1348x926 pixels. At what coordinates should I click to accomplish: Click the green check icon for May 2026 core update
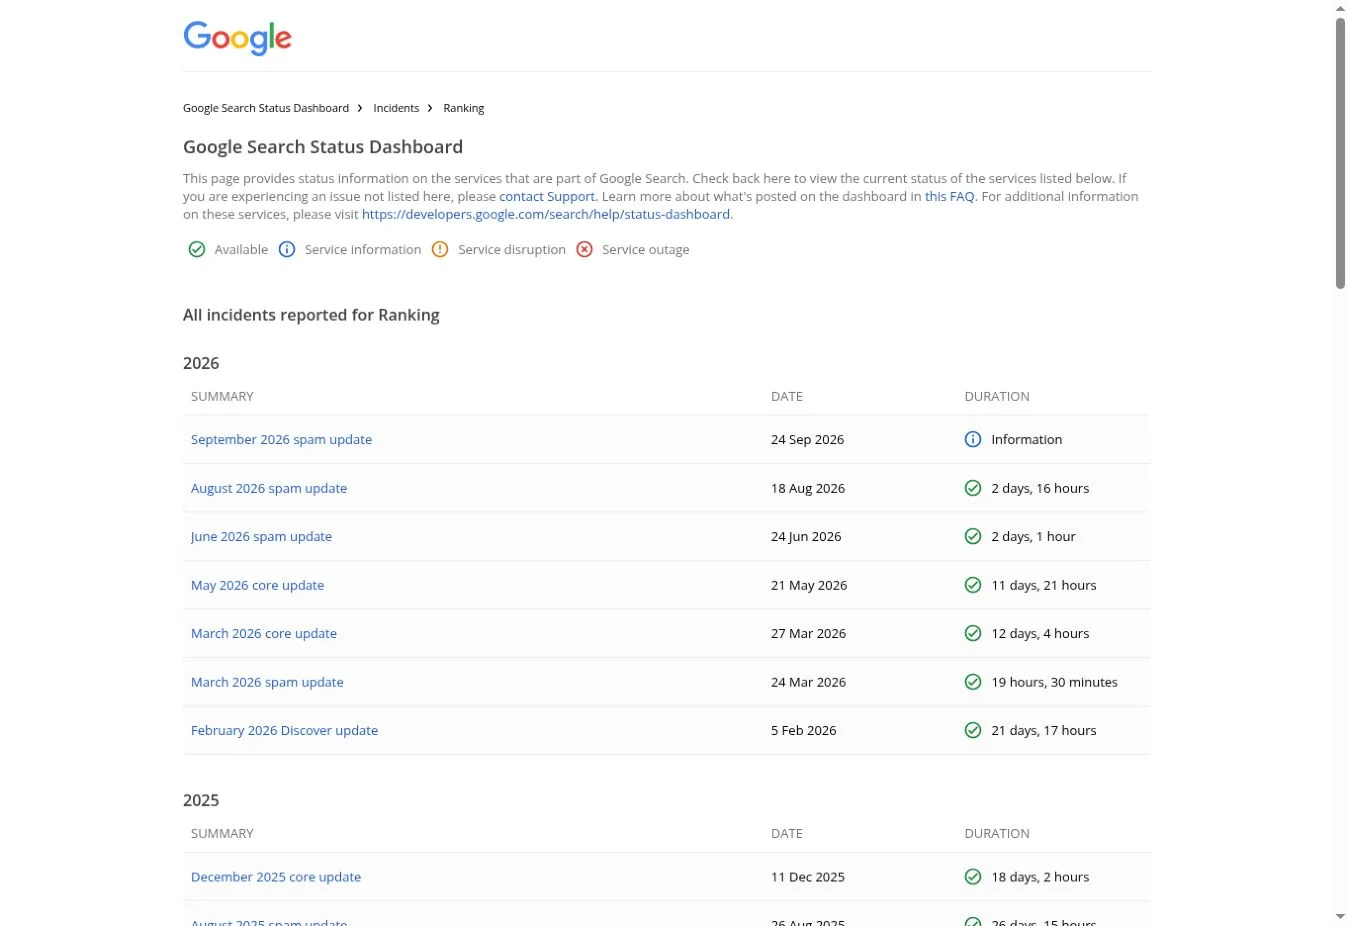(973, 585)
